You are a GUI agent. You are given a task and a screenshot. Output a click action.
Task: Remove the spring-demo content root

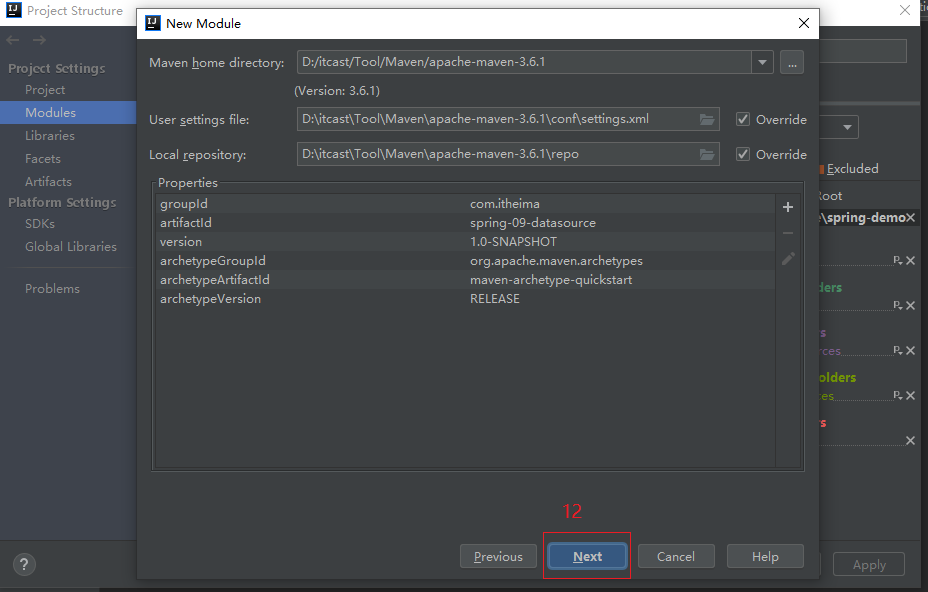pos(911,218)
